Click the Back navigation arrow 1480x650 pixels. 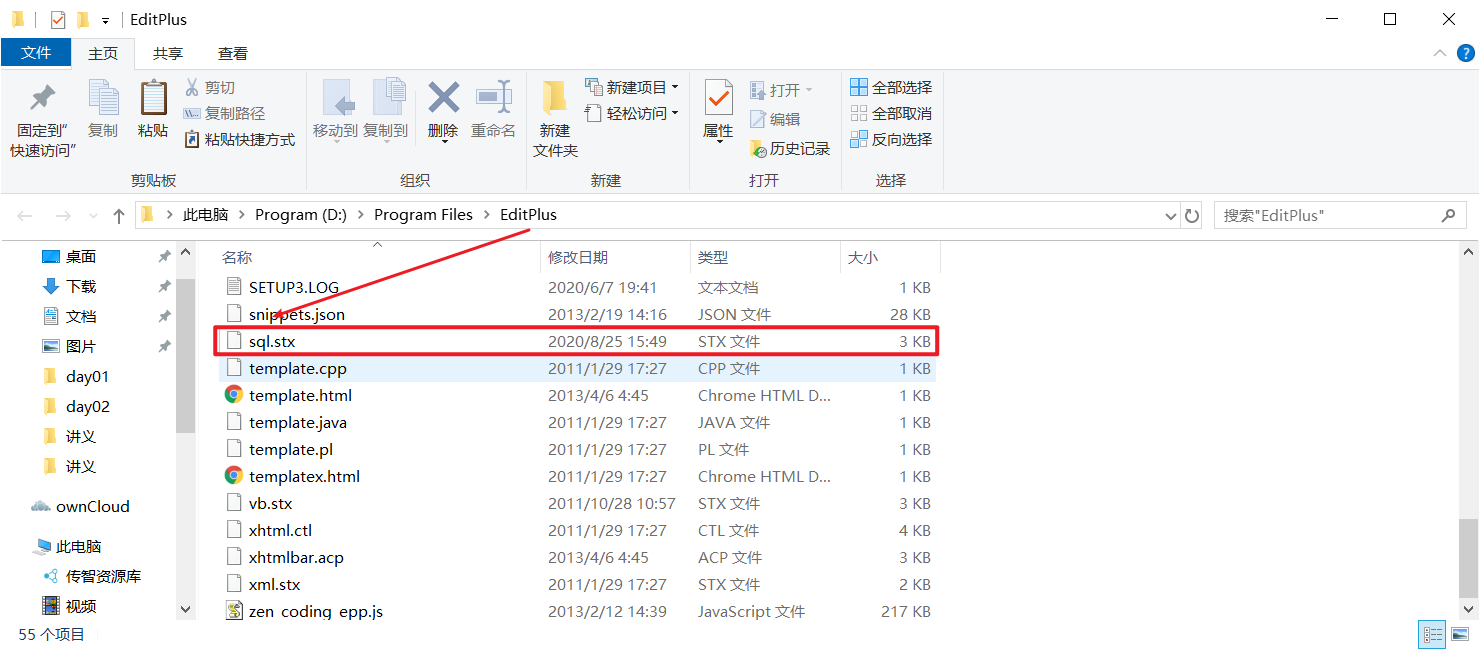click(25, 215)
